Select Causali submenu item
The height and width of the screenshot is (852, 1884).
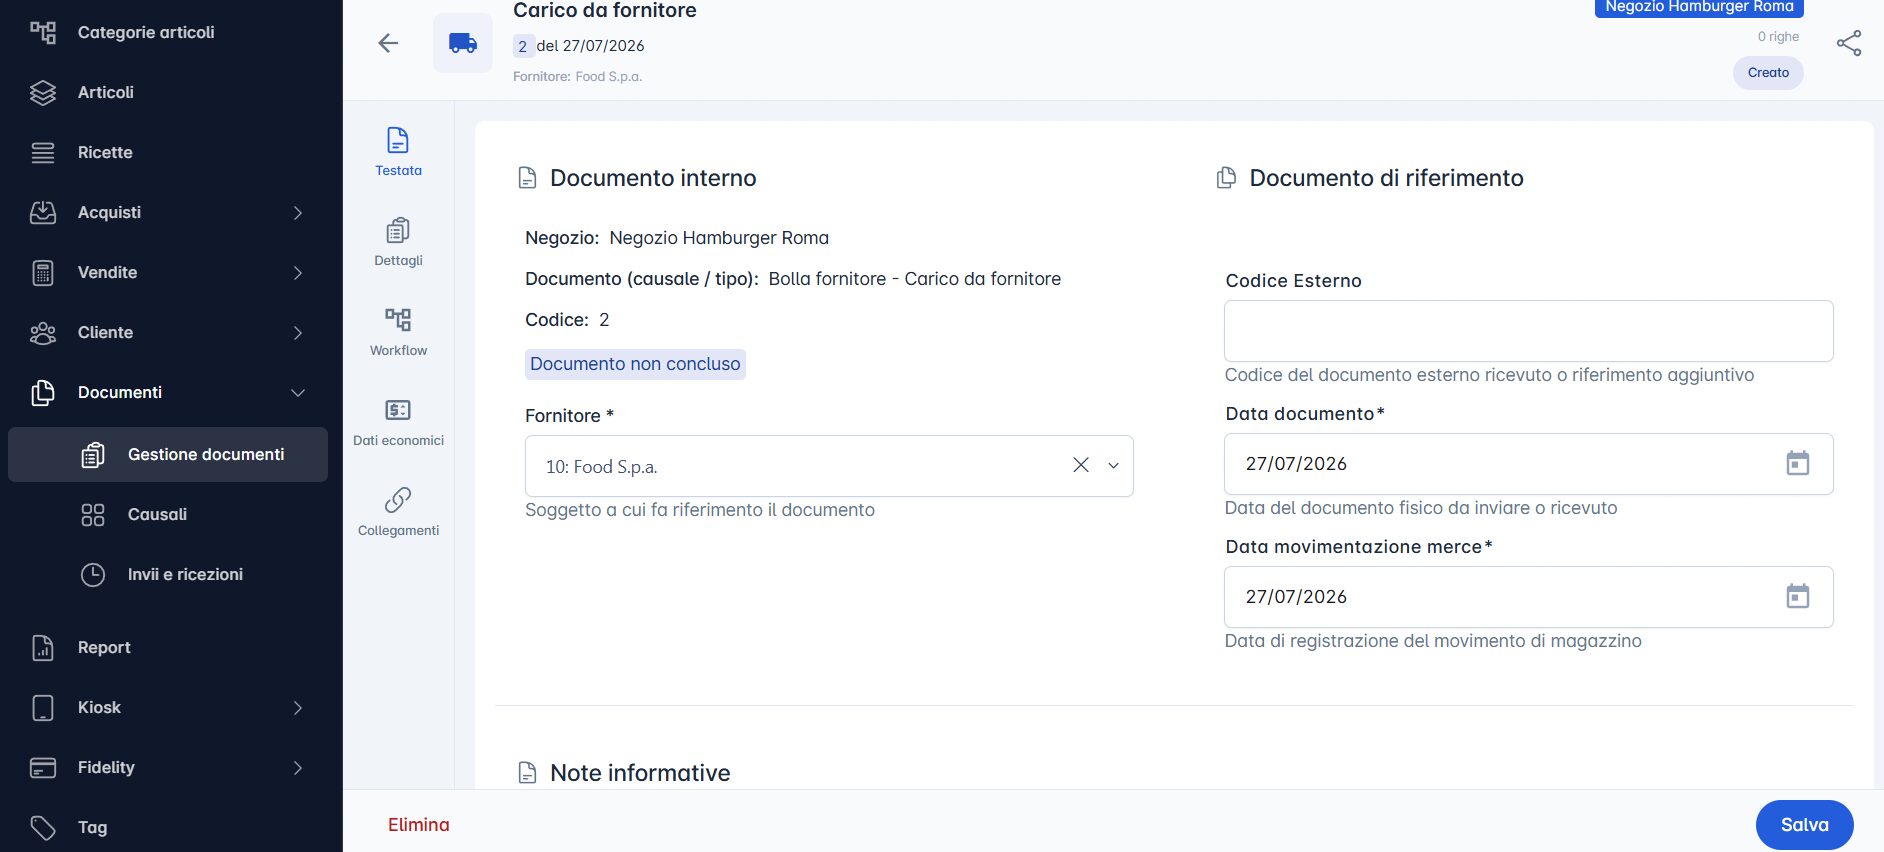pyautogui.click(x=168, y=514)
